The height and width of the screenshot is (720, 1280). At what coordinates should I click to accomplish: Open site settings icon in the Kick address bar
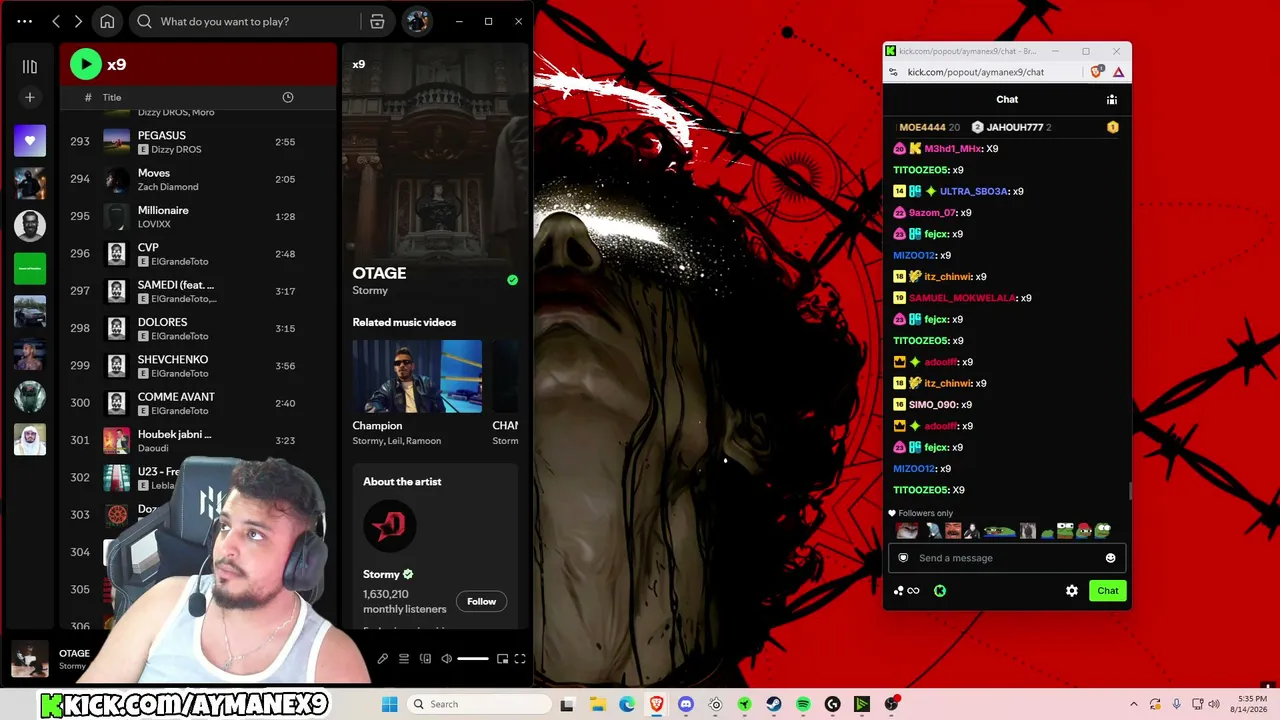[893, 72]
